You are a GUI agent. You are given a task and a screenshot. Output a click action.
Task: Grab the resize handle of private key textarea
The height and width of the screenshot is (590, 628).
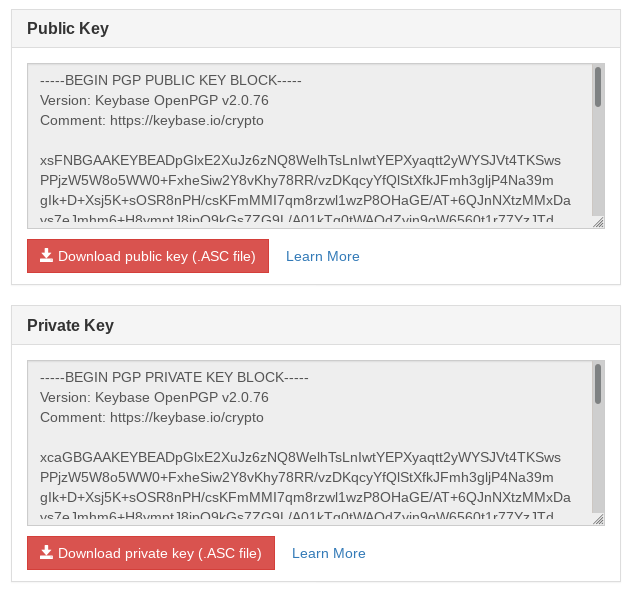(x=598, y=520)
